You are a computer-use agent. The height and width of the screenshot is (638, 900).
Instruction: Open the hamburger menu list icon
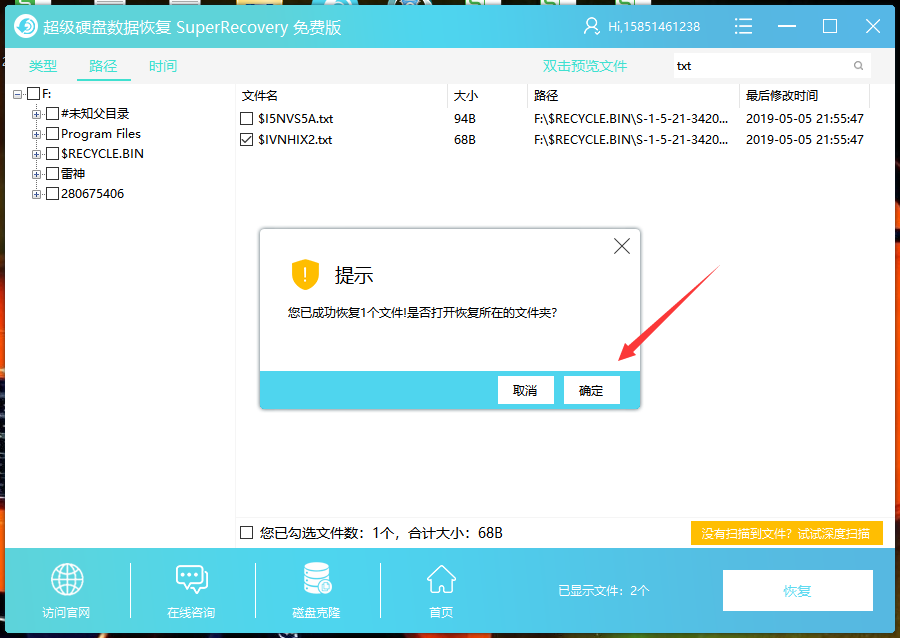coord(743,26)
